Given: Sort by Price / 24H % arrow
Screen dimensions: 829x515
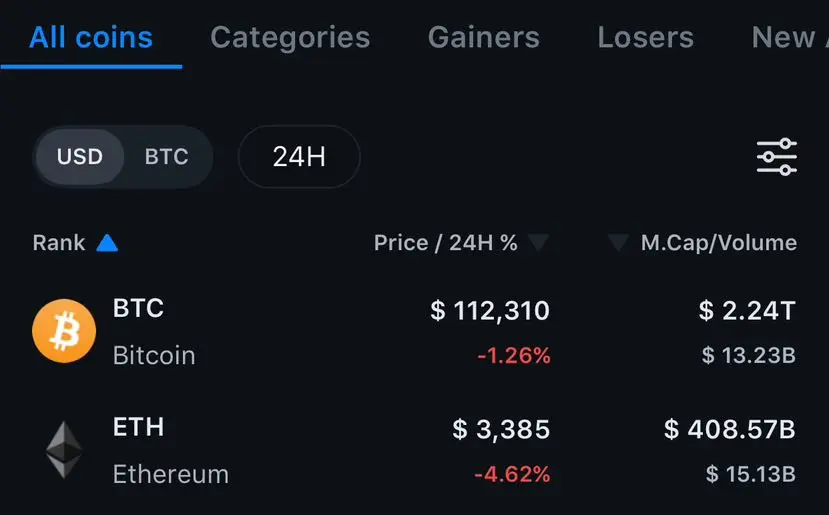Looking at the screenshot, I should coord(539,243).
